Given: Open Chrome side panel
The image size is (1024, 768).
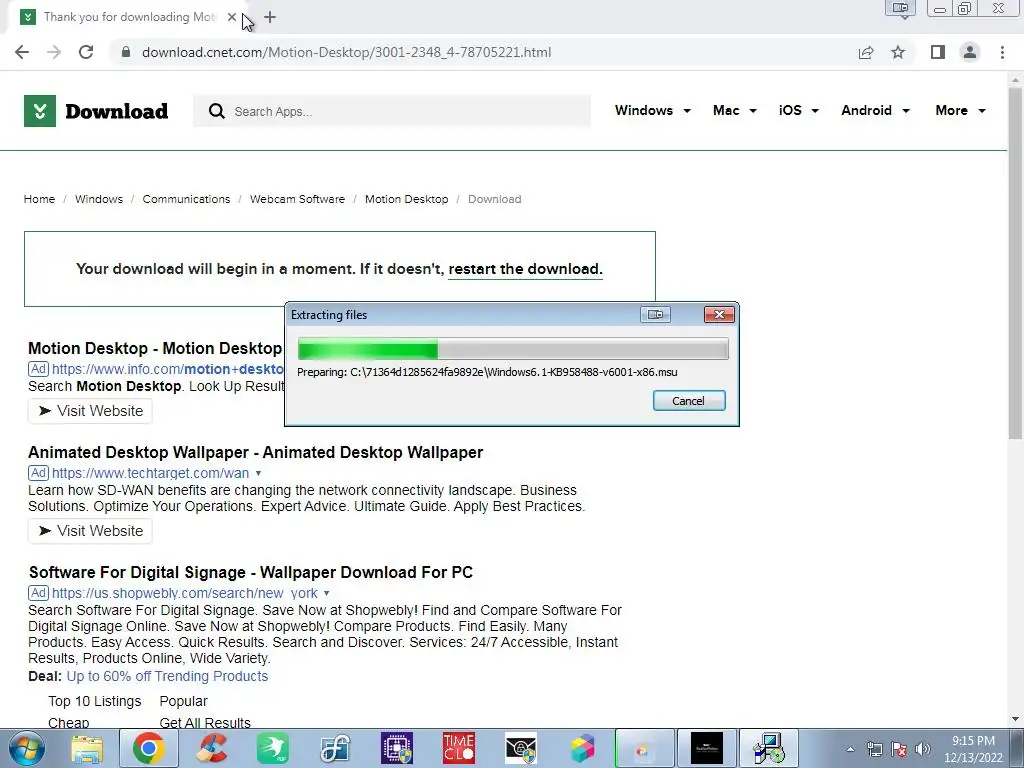Looking at the screenshot, I should point(938,52).
